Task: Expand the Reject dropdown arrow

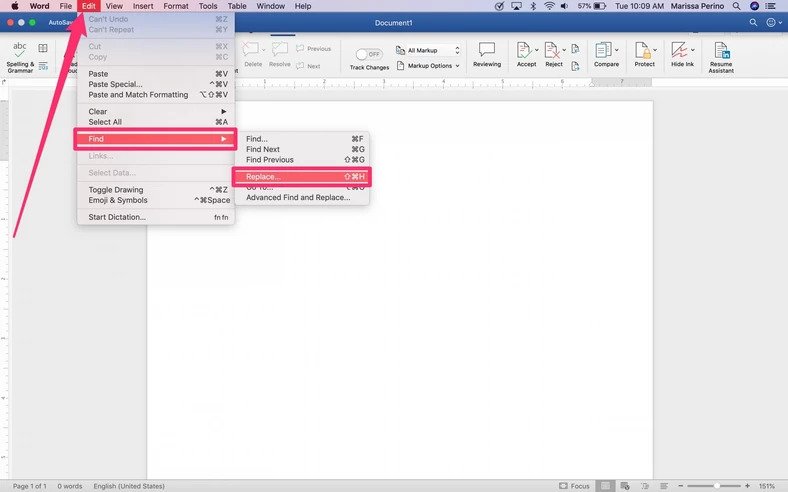Action: point(564,50)
